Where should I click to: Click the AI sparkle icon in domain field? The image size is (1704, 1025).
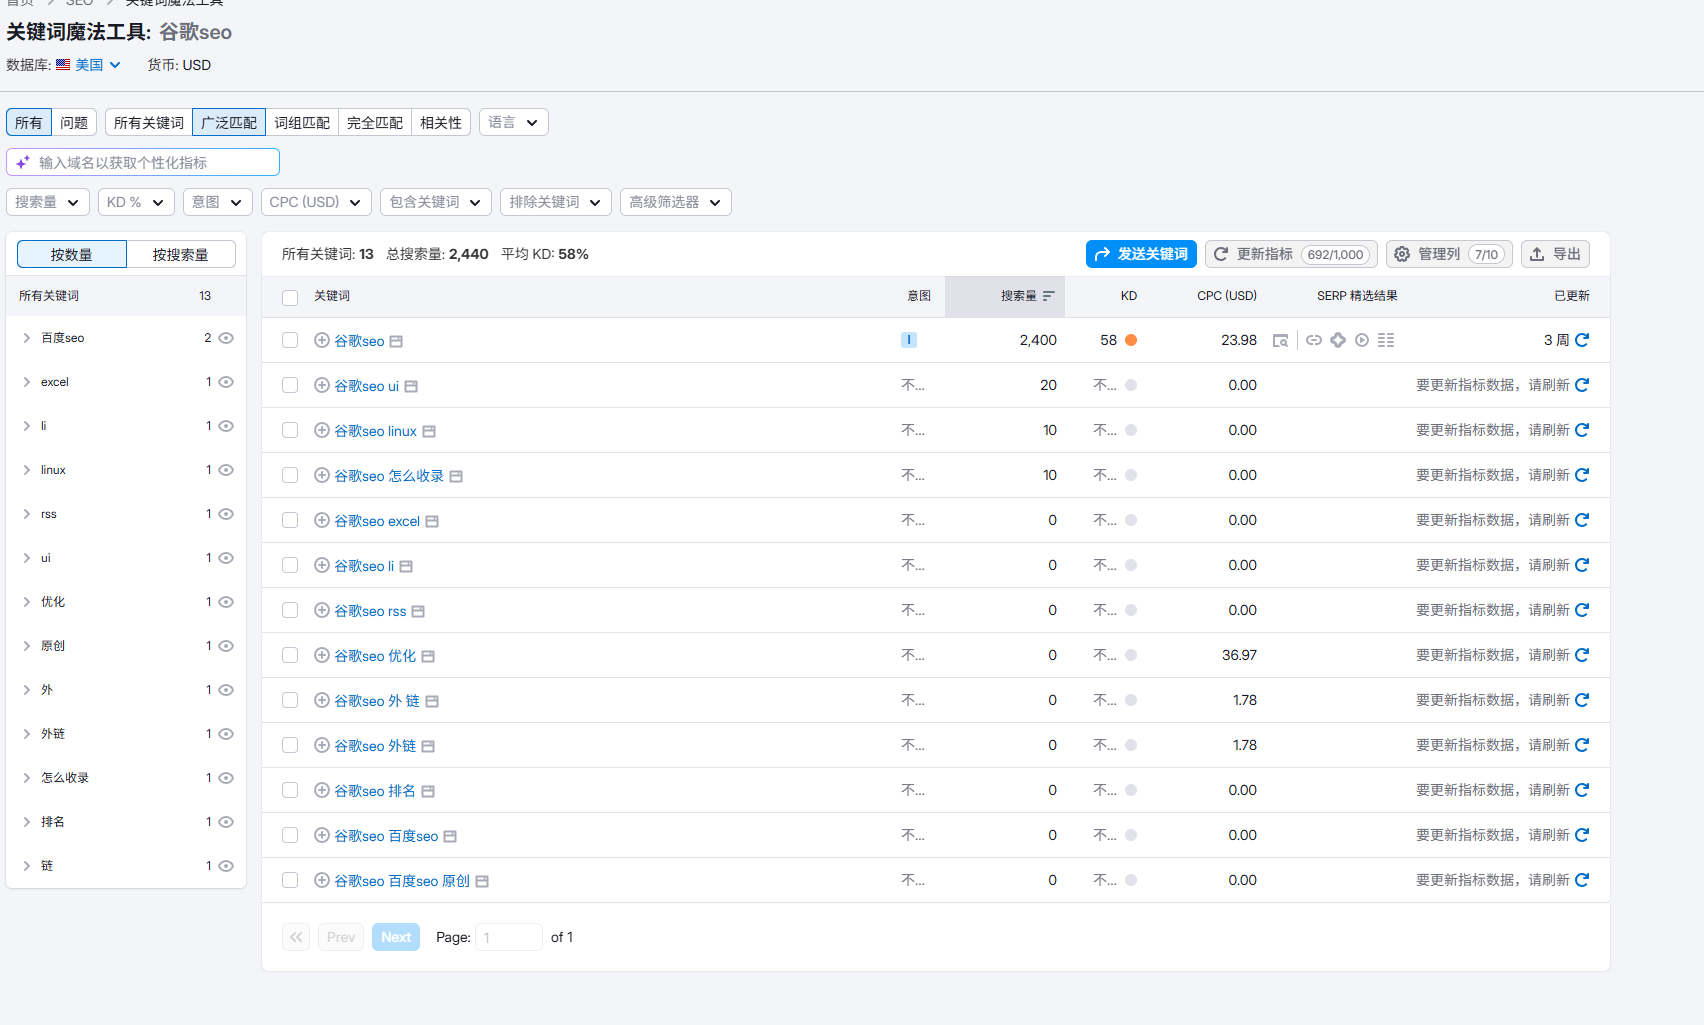pyautogui.click(x=23, y=162)
